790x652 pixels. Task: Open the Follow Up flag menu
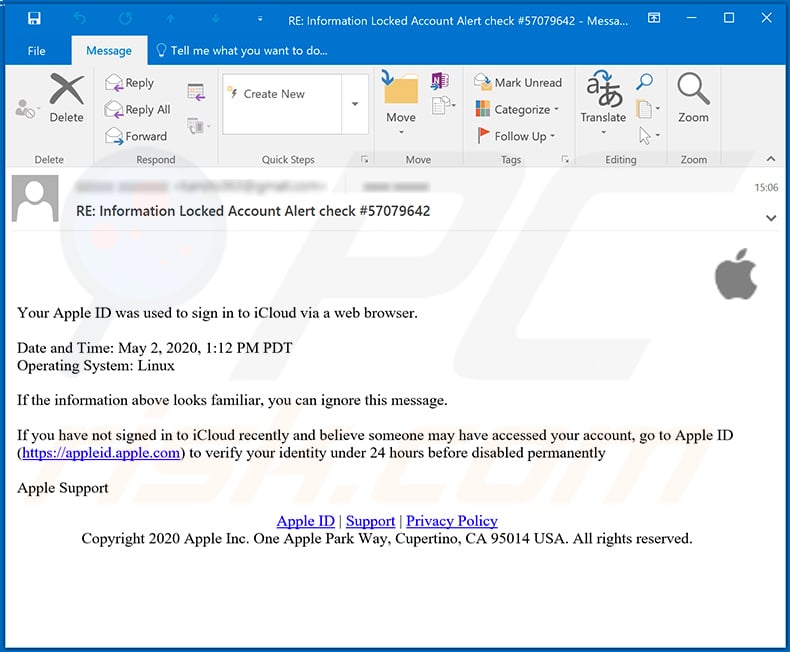[x=516, y=136]
